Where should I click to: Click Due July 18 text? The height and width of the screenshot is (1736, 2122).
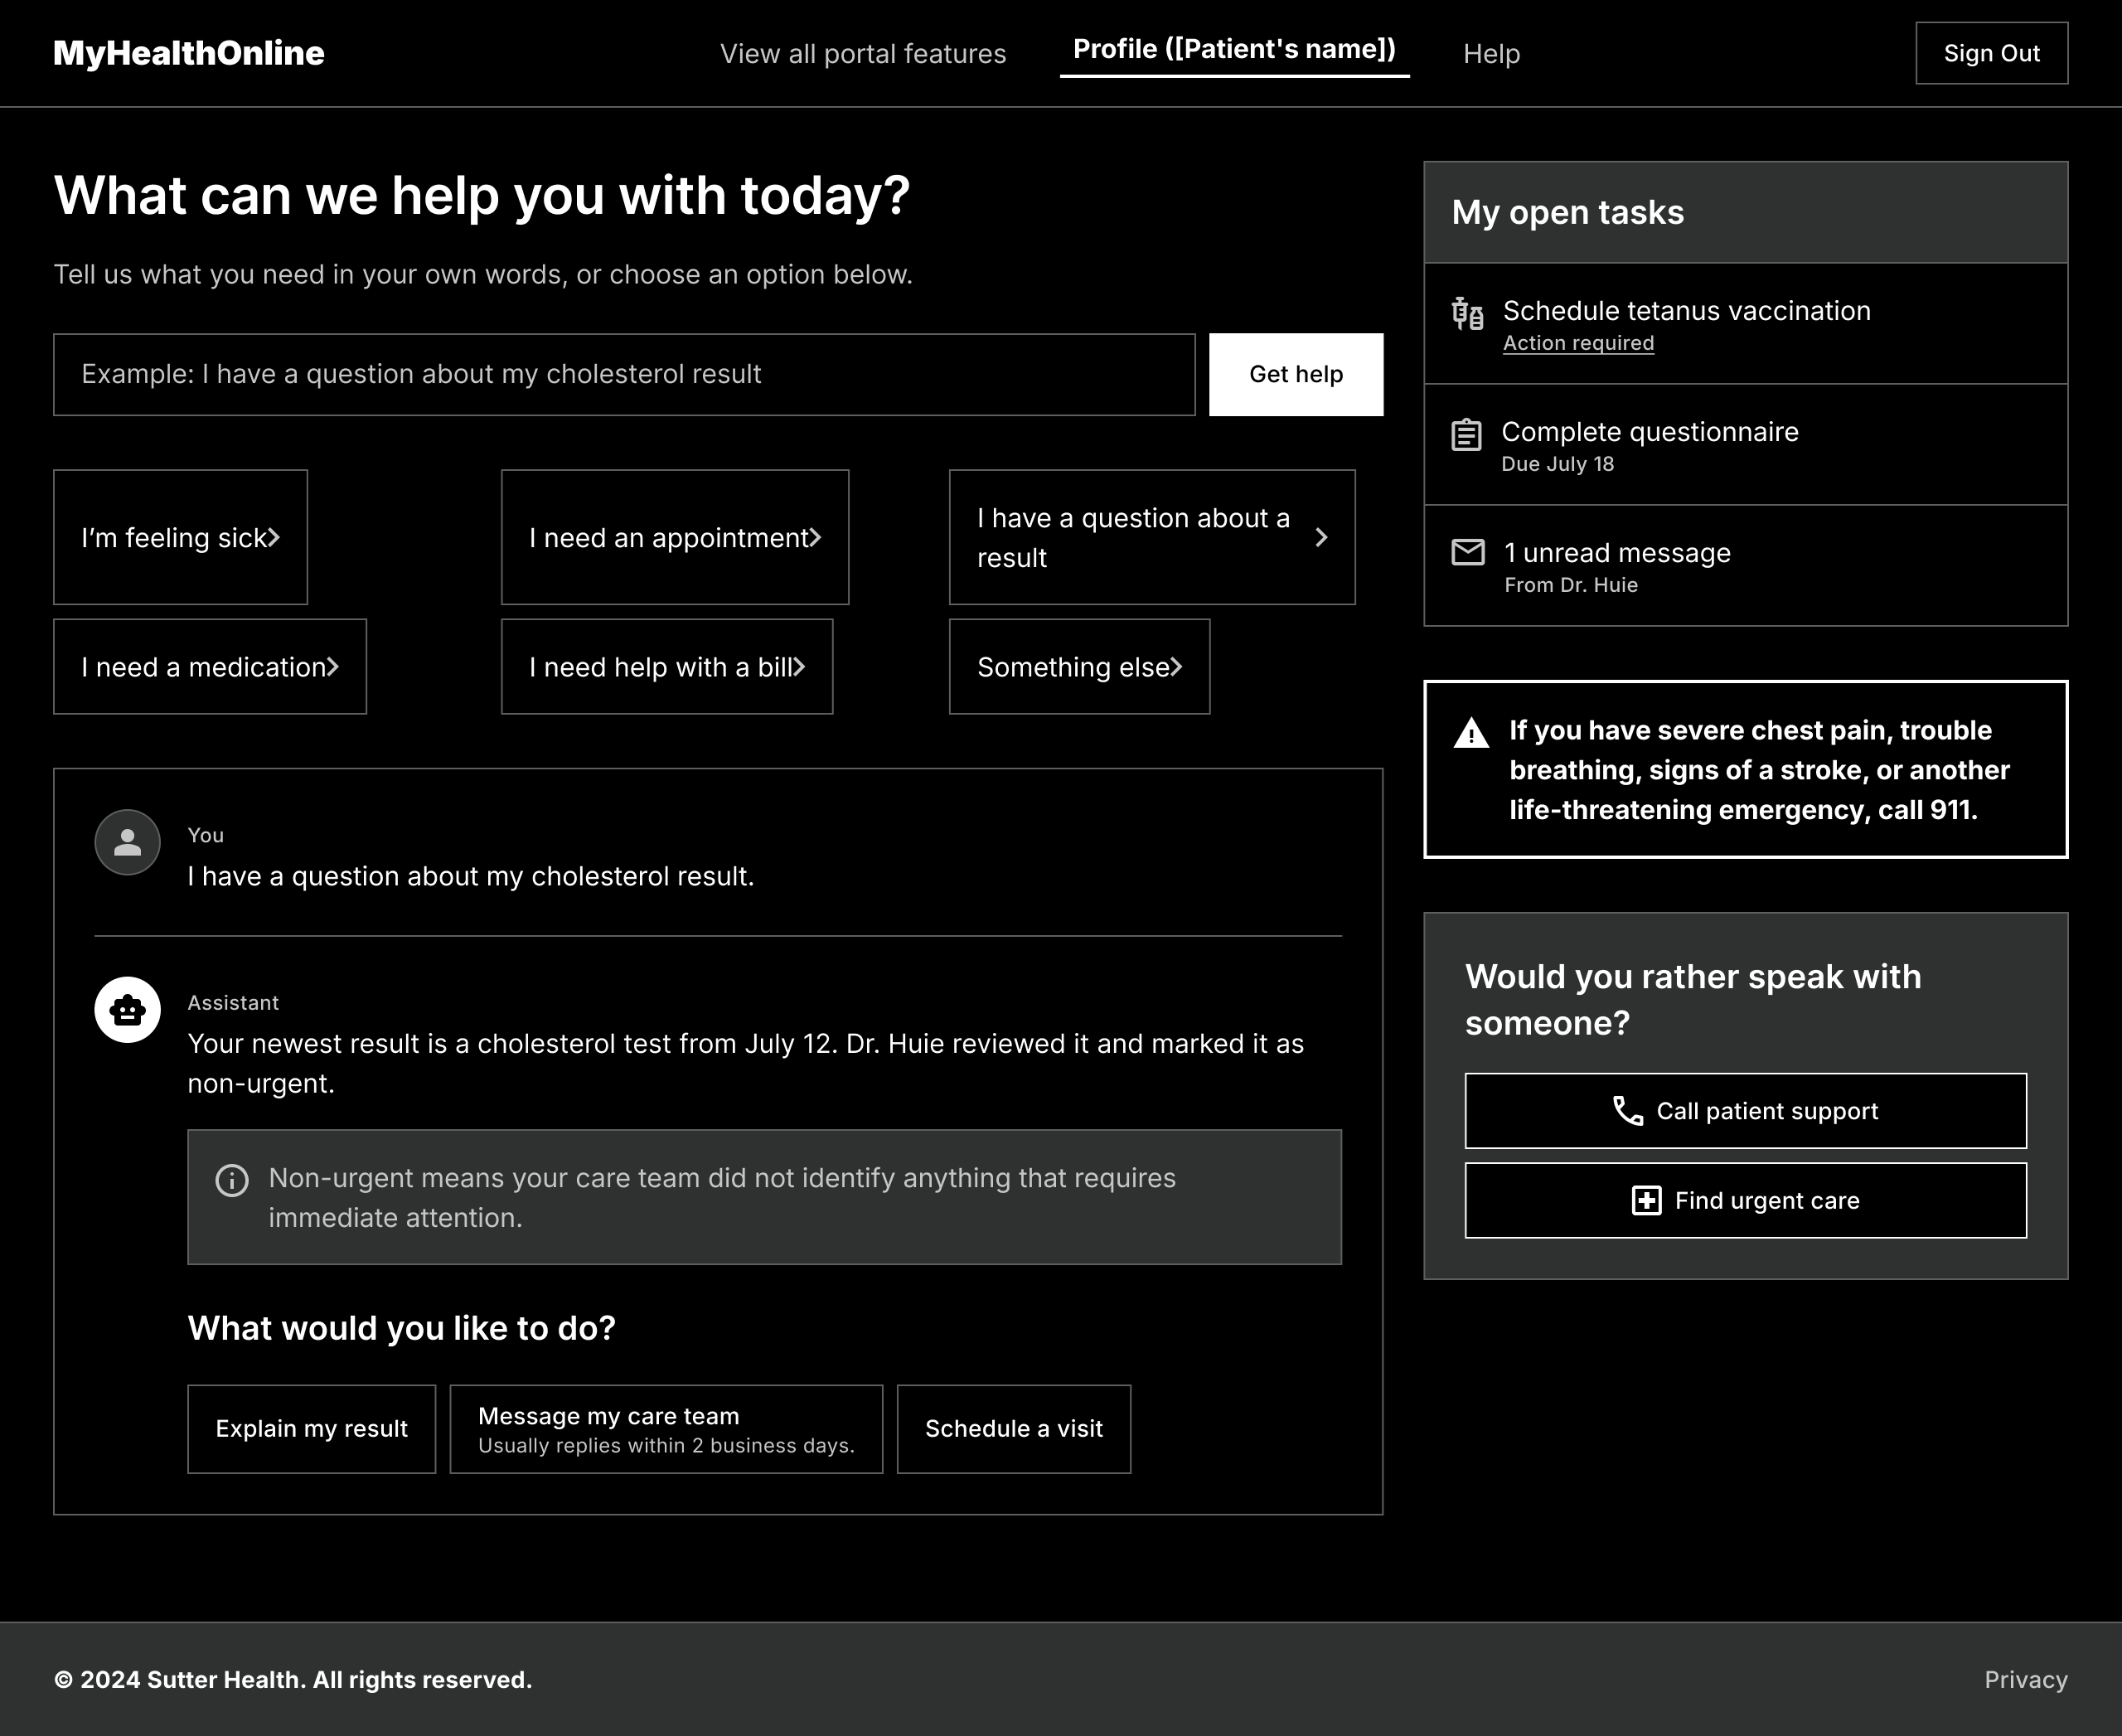click(1557, 464)
